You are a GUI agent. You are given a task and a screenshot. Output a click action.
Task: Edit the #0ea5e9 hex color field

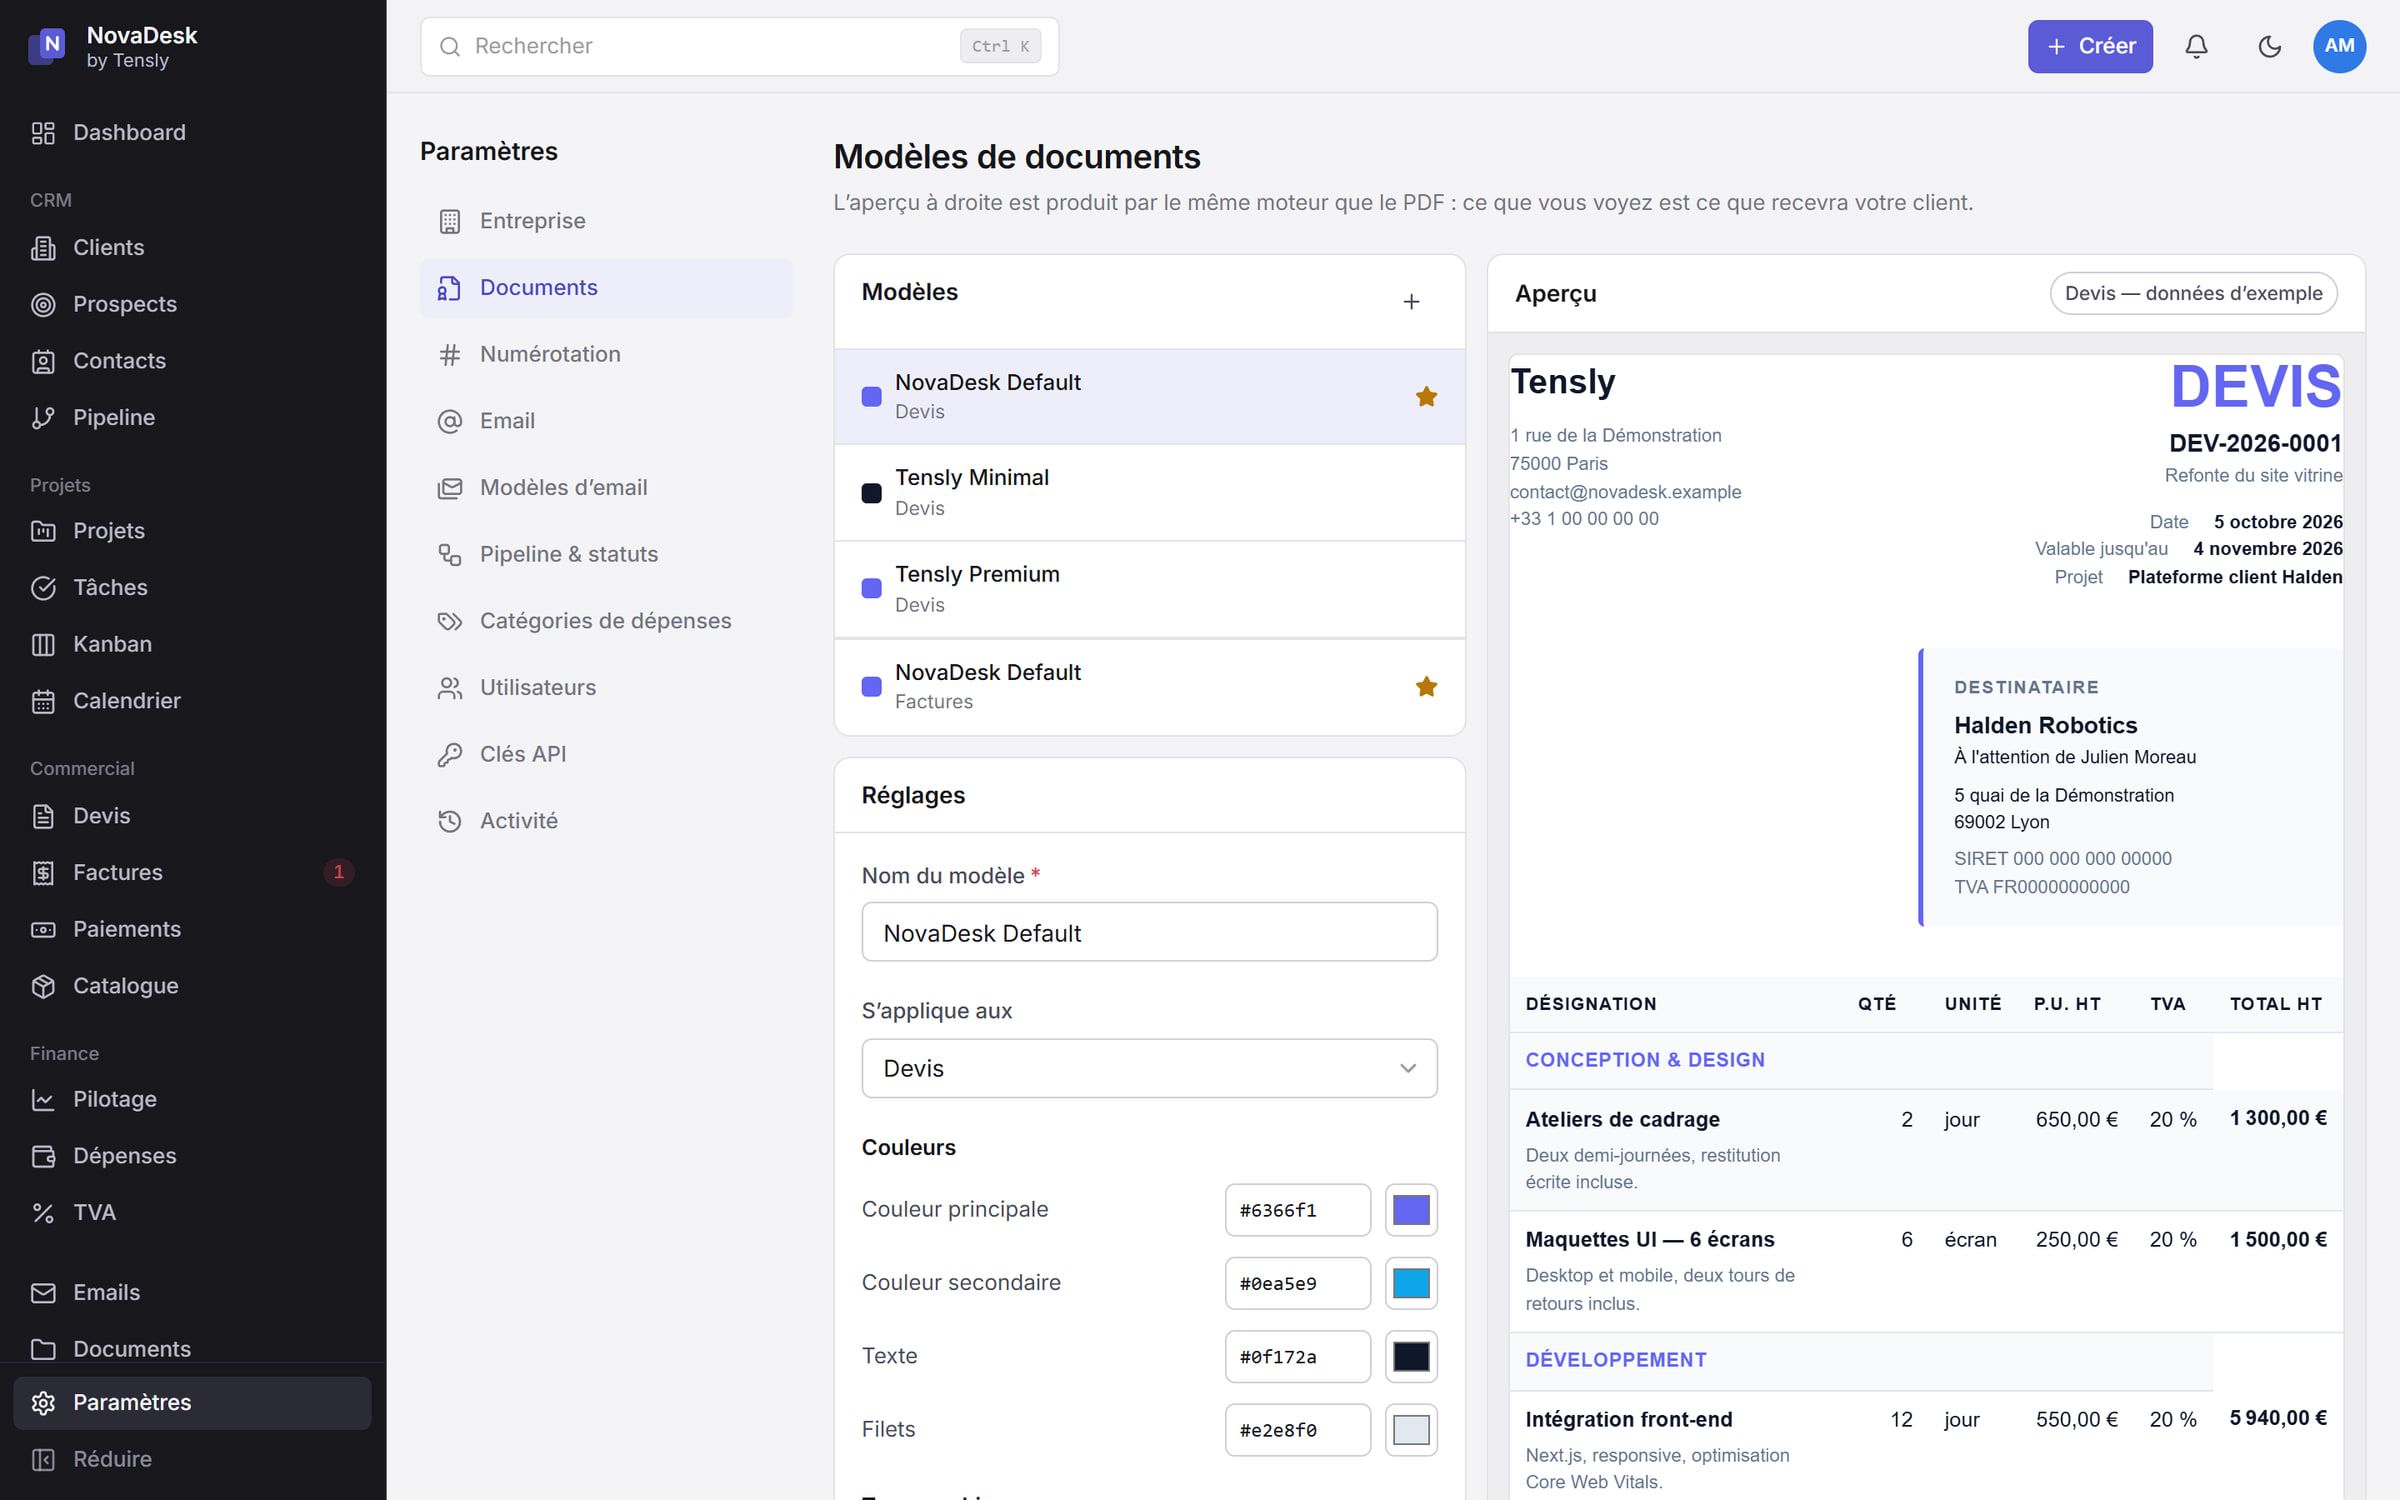[1297, 1283]
